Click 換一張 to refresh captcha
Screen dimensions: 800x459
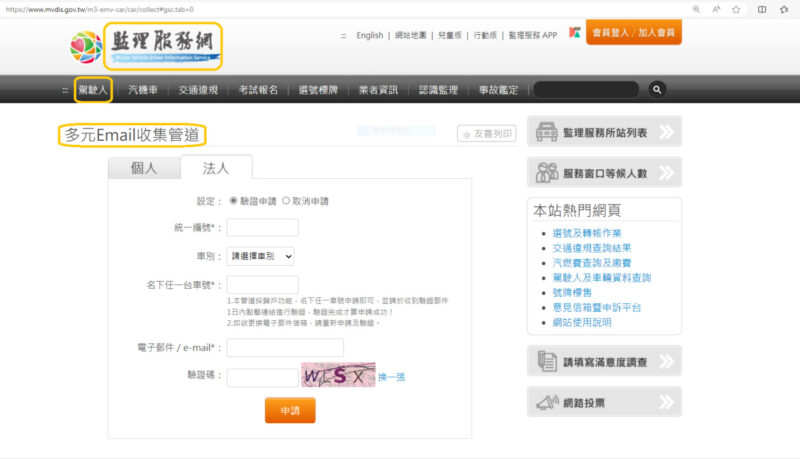[x=391, y=376]
